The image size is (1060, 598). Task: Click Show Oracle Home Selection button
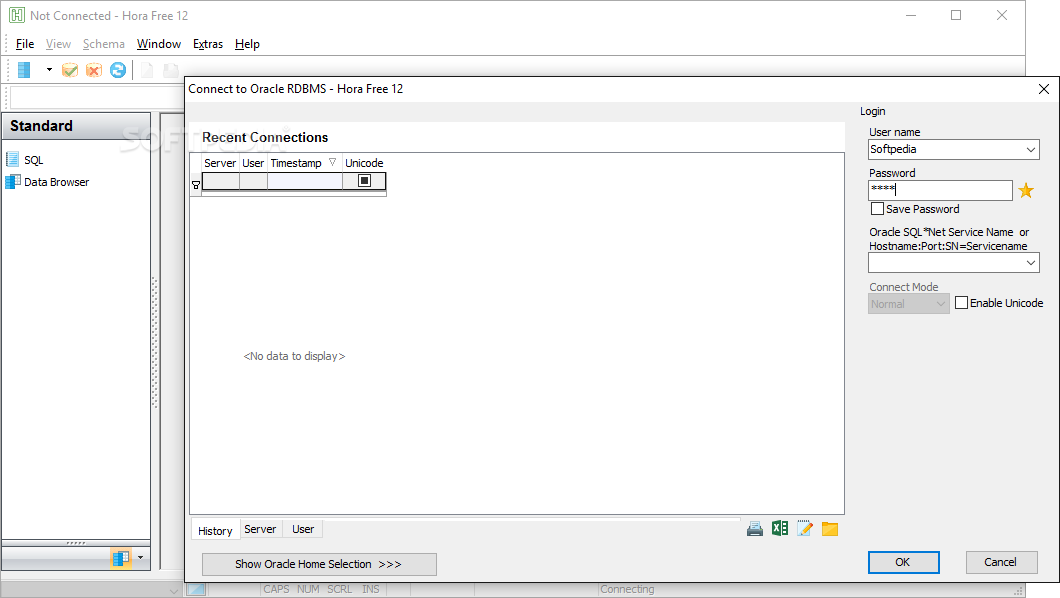coord(319,564)
